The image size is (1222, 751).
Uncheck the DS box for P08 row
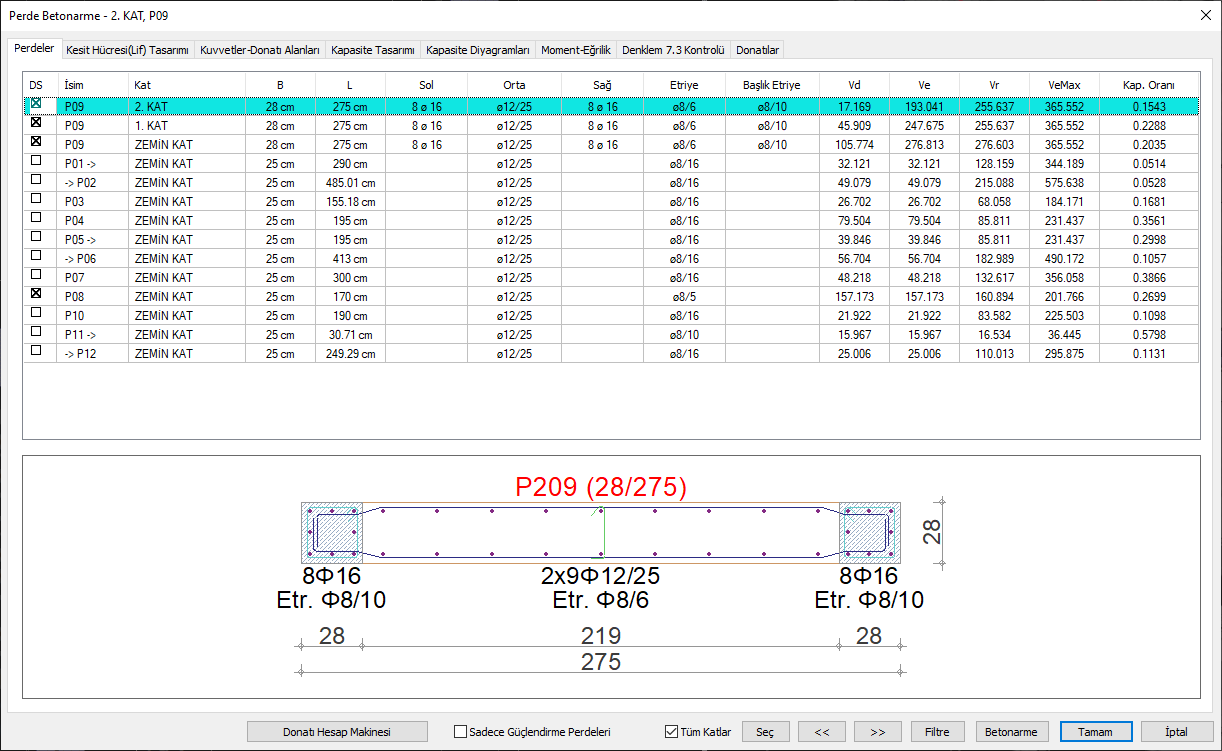36,293
